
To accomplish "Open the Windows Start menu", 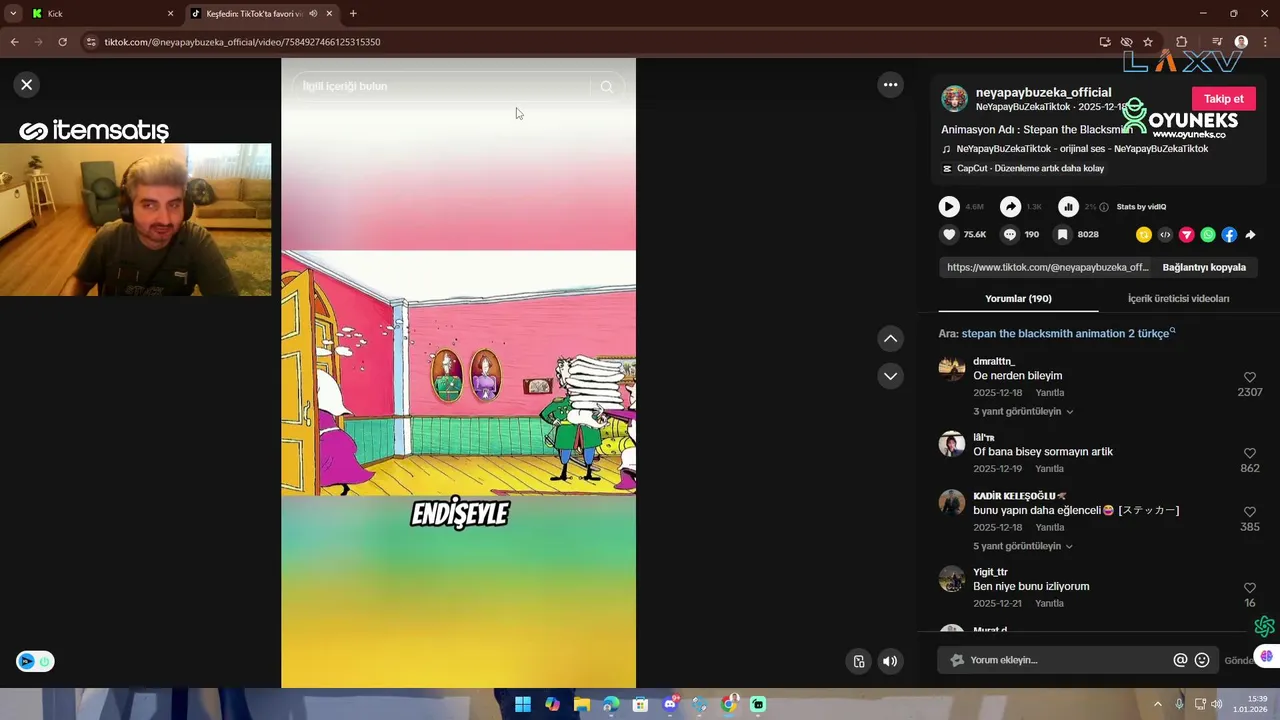I will pos(523,705).
